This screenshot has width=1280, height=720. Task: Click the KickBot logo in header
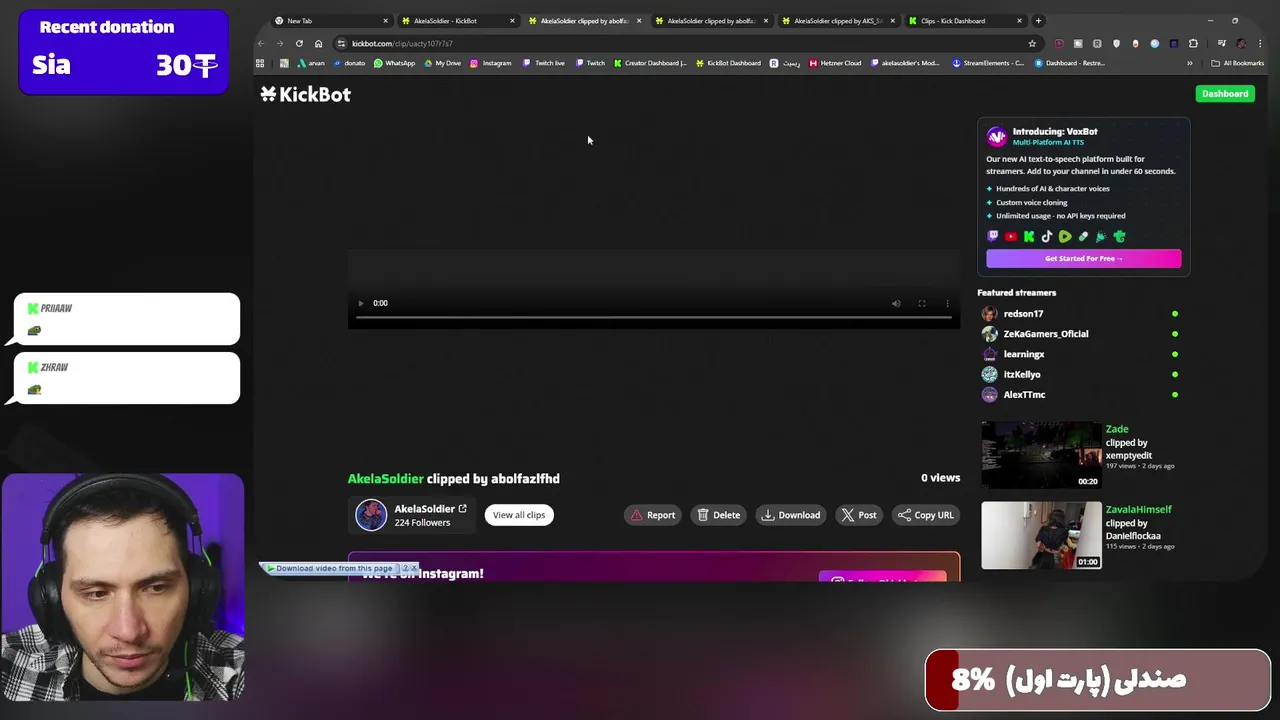click(x=305, y=94)
